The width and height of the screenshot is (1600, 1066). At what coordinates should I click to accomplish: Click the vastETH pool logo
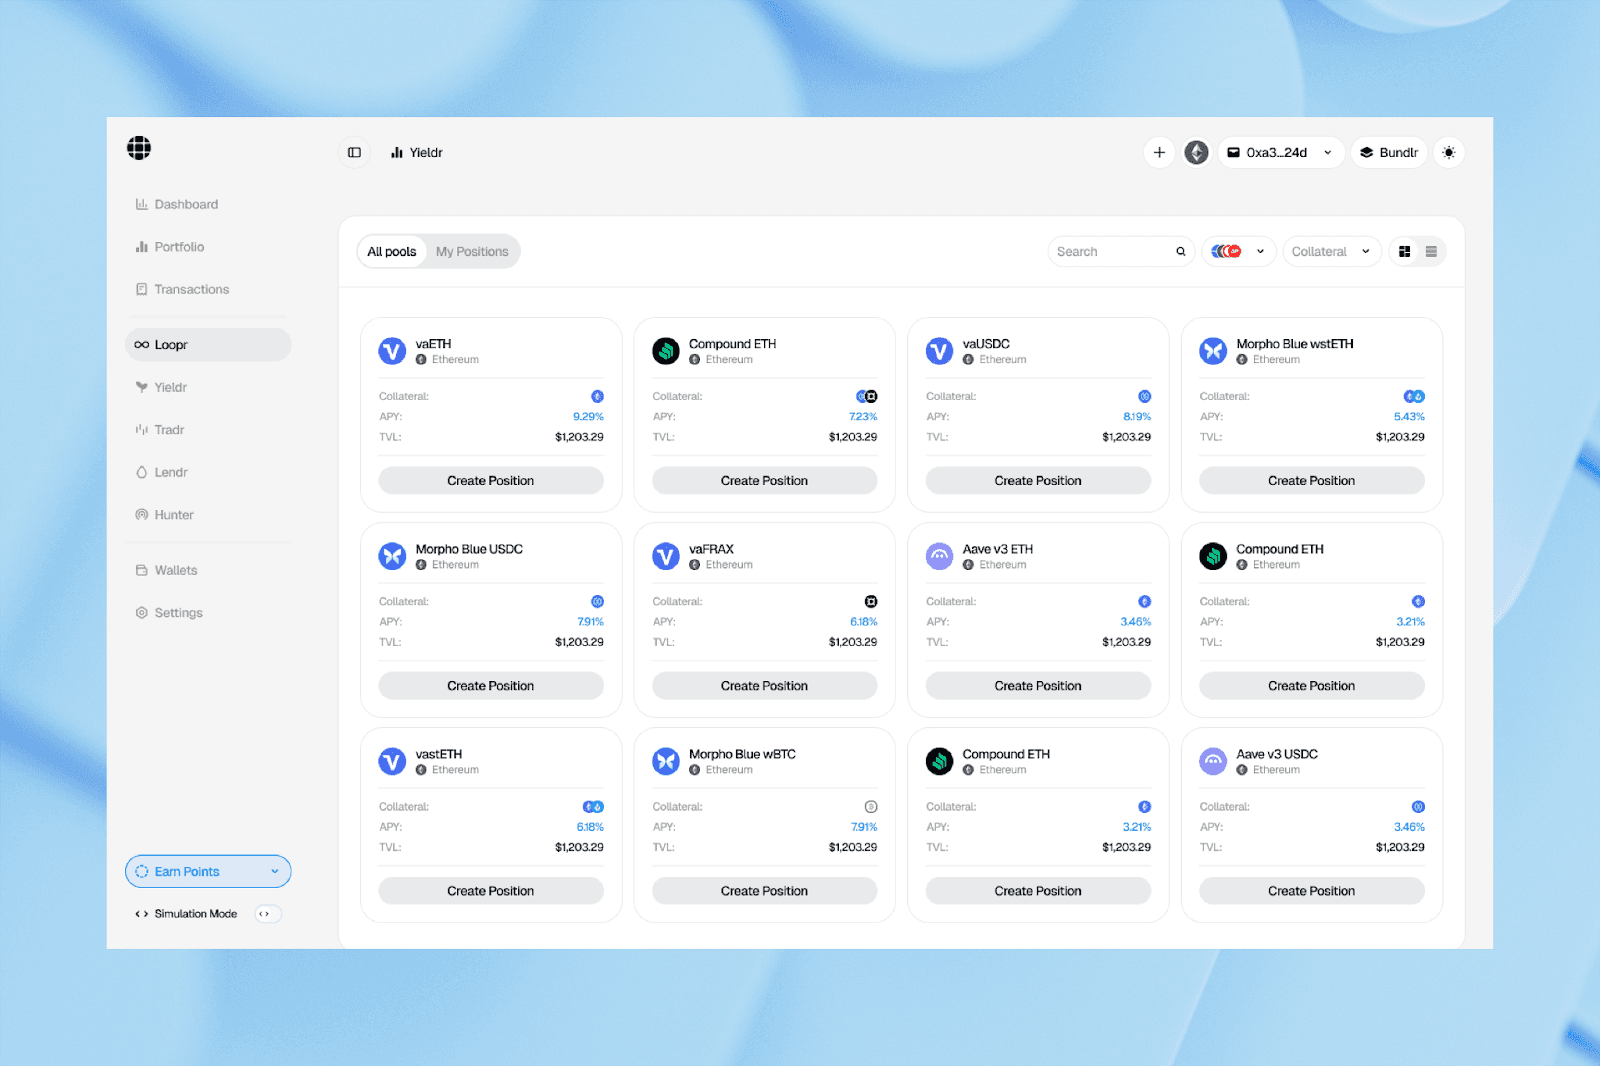(392, 762)
